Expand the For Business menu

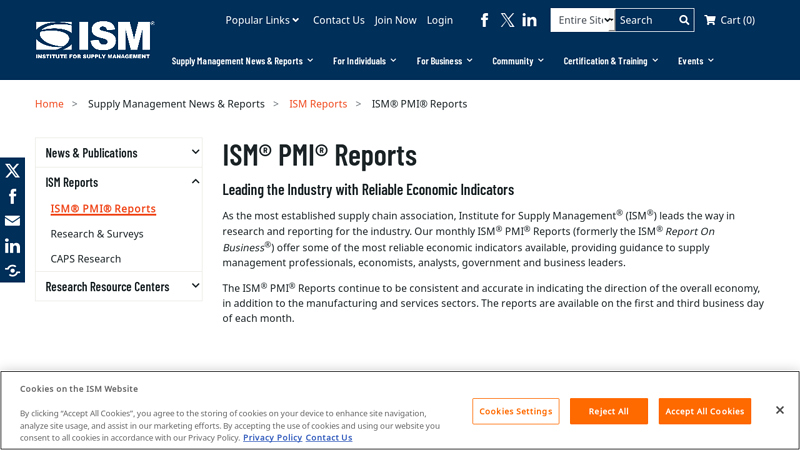coord(444,61)
